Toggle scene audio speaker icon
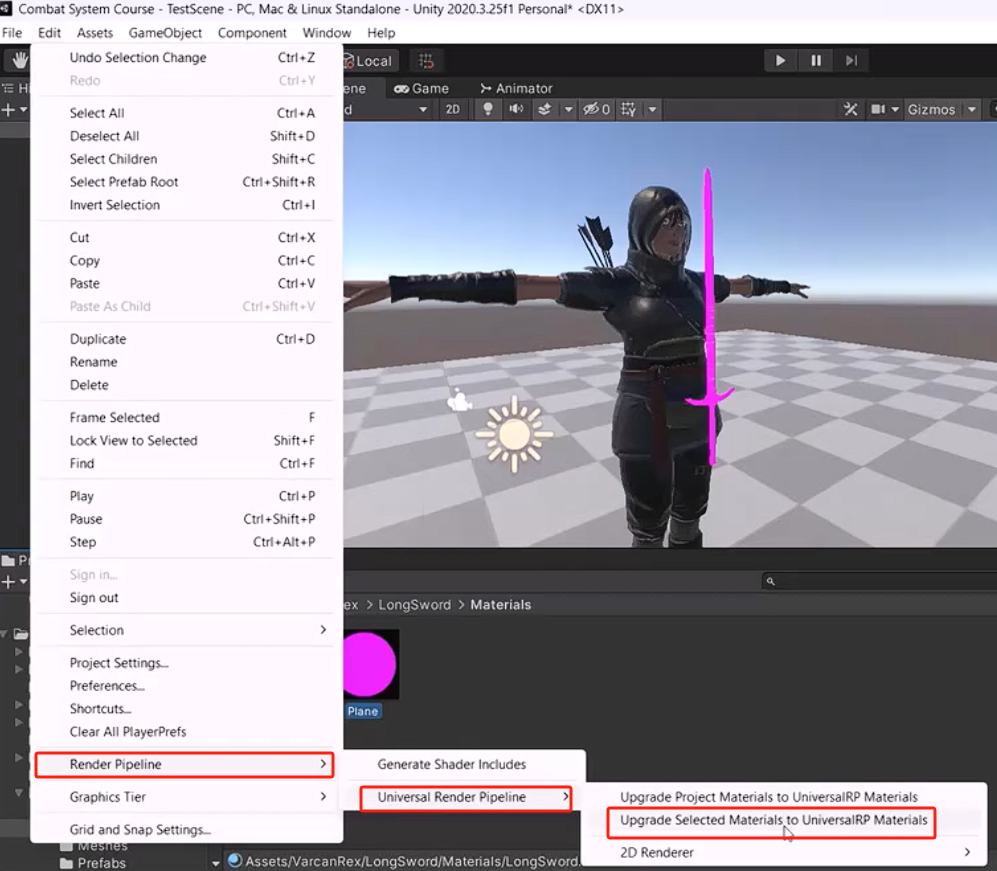Screen dimensions: 997x871 pyautogui.click(x=516, y=109)
